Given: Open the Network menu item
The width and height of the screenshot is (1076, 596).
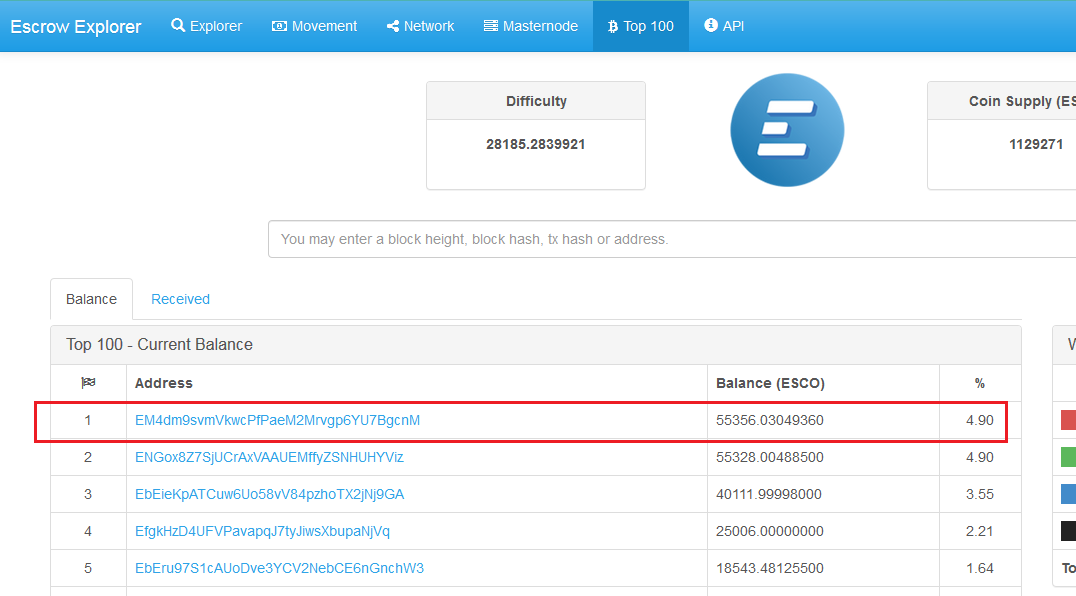Looking at the screenshot, I should coord(420,26).
